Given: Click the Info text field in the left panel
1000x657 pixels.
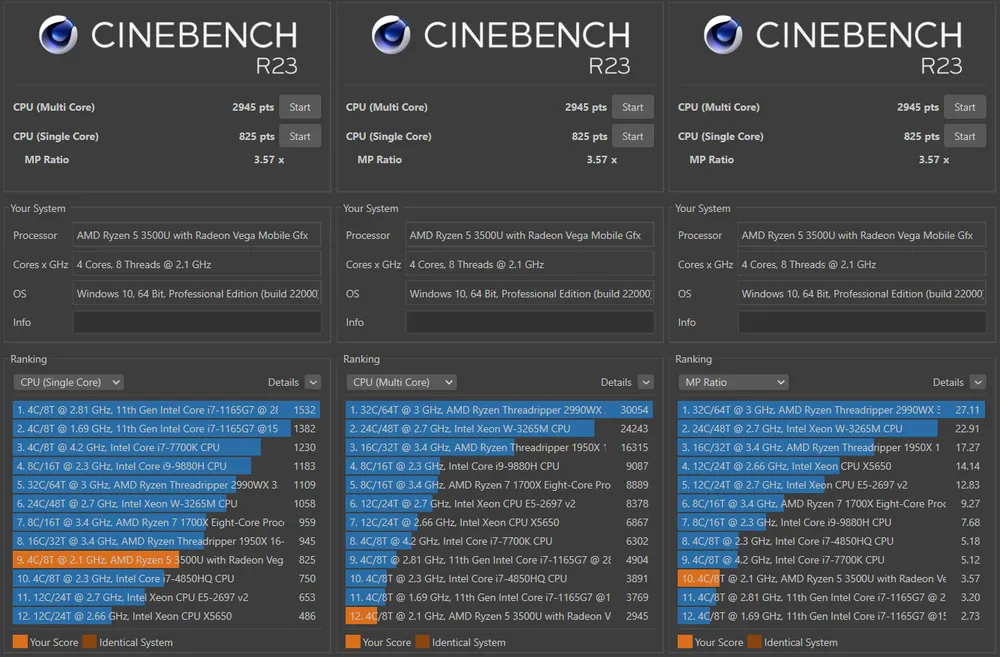Looking at the screenshot, I should [x=197, y=322].
